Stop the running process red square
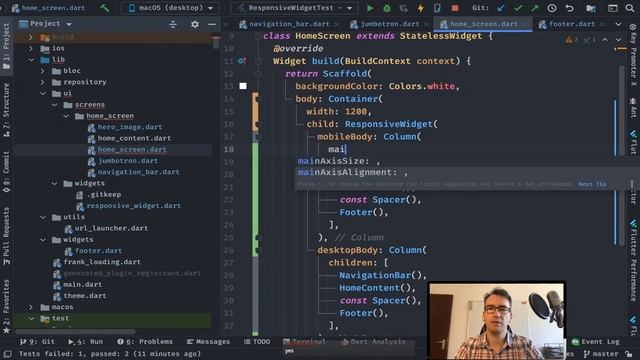The width and height of the screenshot is (640, 360). click(x=455, y=8)
